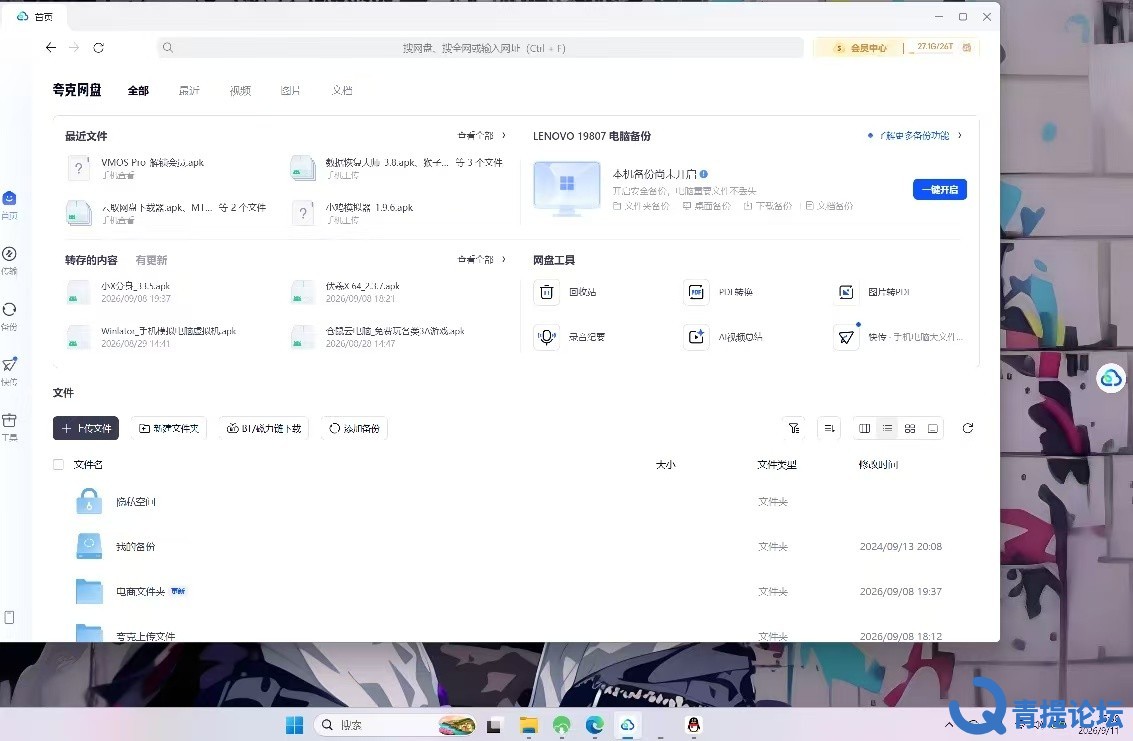Click the filter funnel icon above file list
Viewport: 1133px width, 741px height.
click(x=794, y=429)
